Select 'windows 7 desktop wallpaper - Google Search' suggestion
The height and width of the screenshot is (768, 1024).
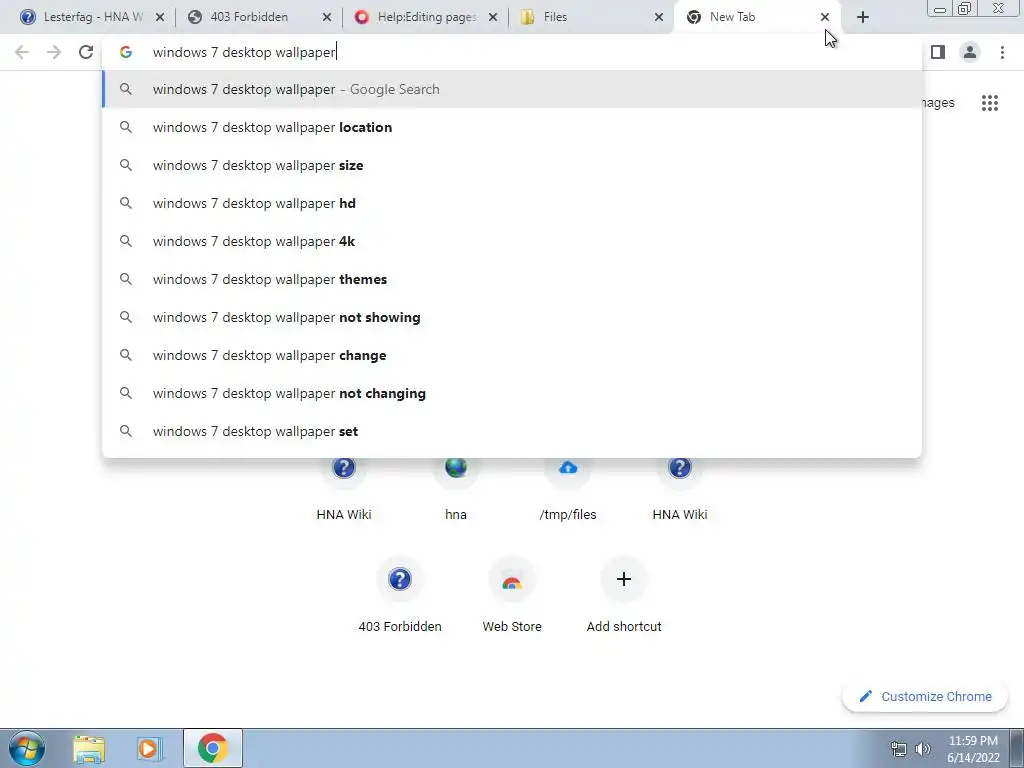tap(512, 89)
